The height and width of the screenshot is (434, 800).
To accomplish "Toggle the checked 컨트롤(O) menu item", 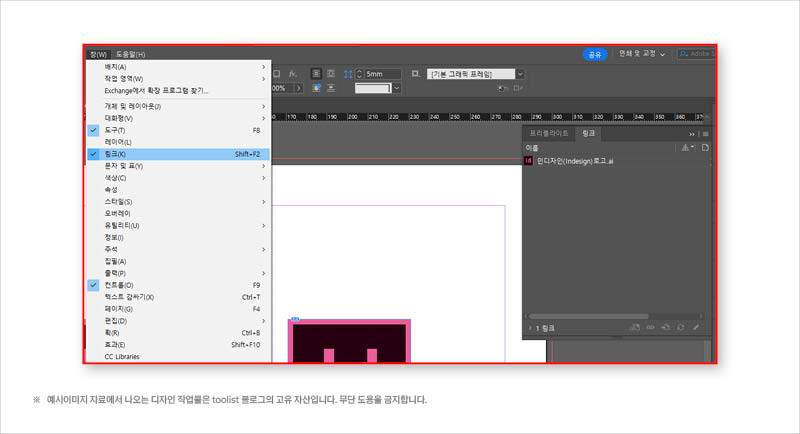I will coord(178,285).
